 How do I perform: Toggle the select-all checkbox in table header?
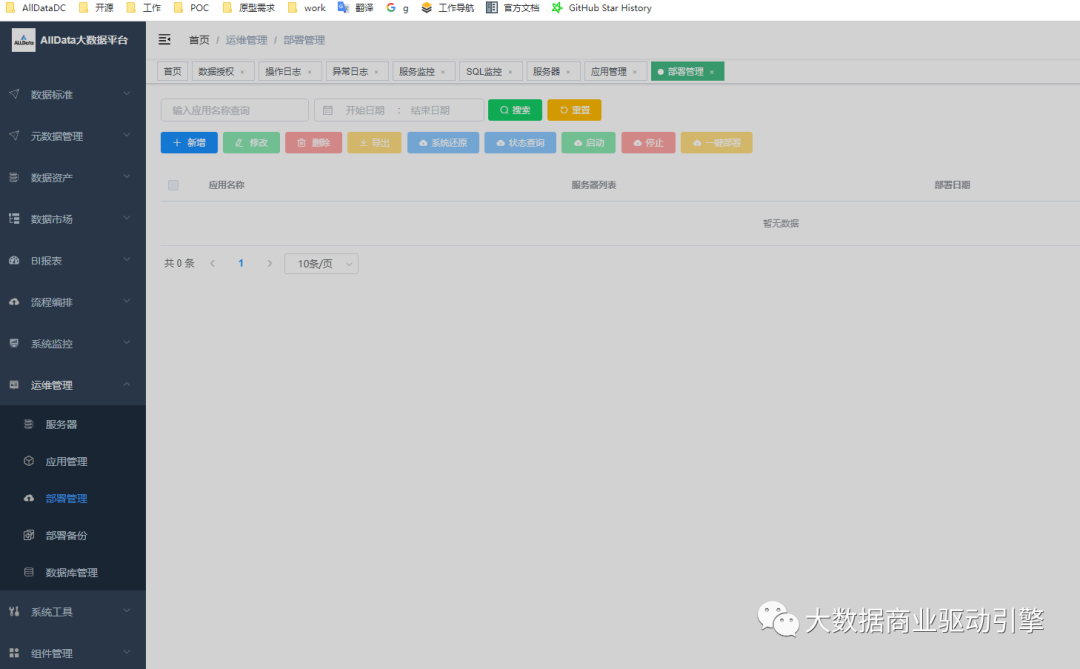click(x=173, y=185)
